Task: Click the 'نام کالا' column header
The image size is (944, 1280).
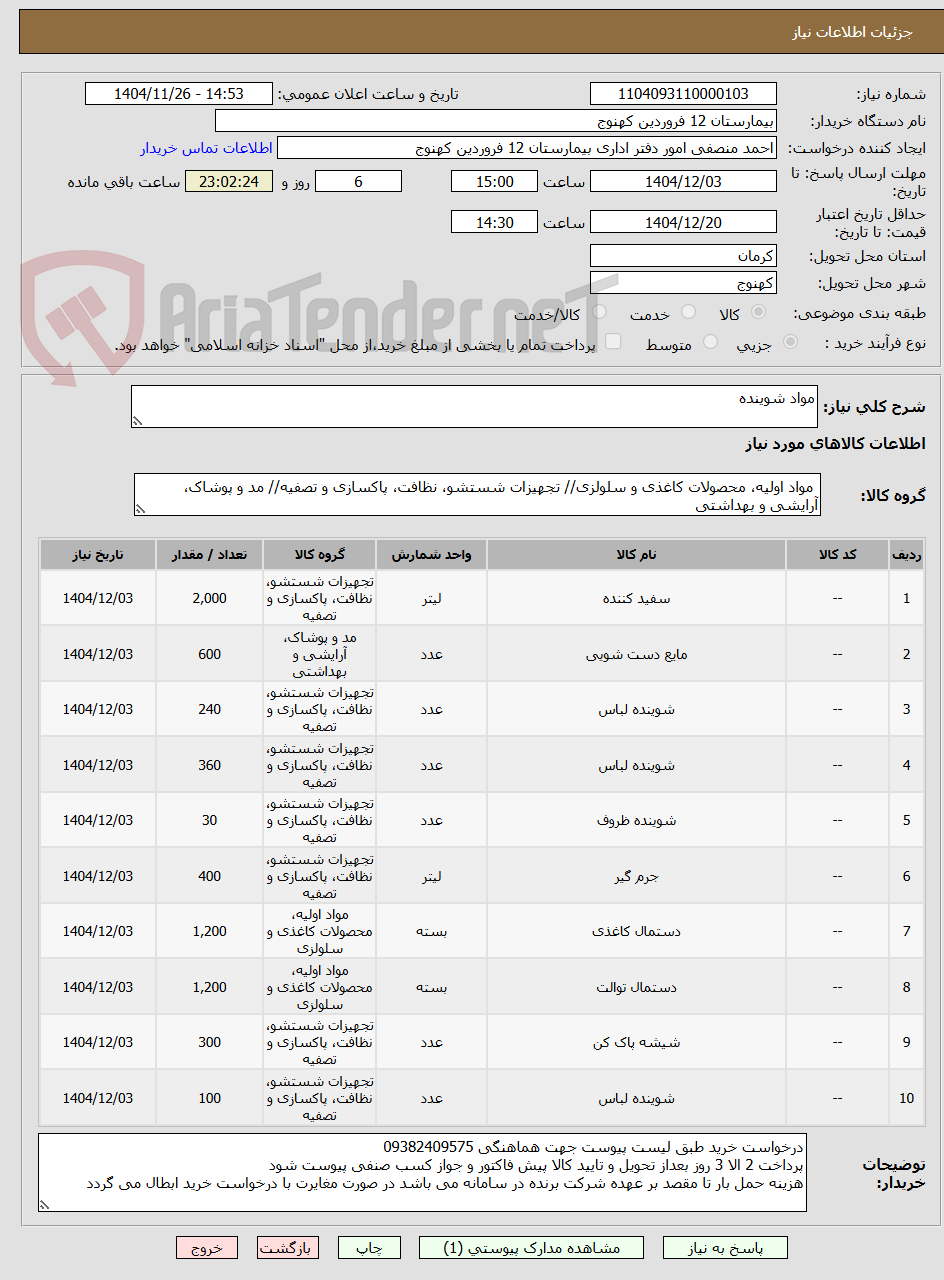Action: (x=636, y=554)
